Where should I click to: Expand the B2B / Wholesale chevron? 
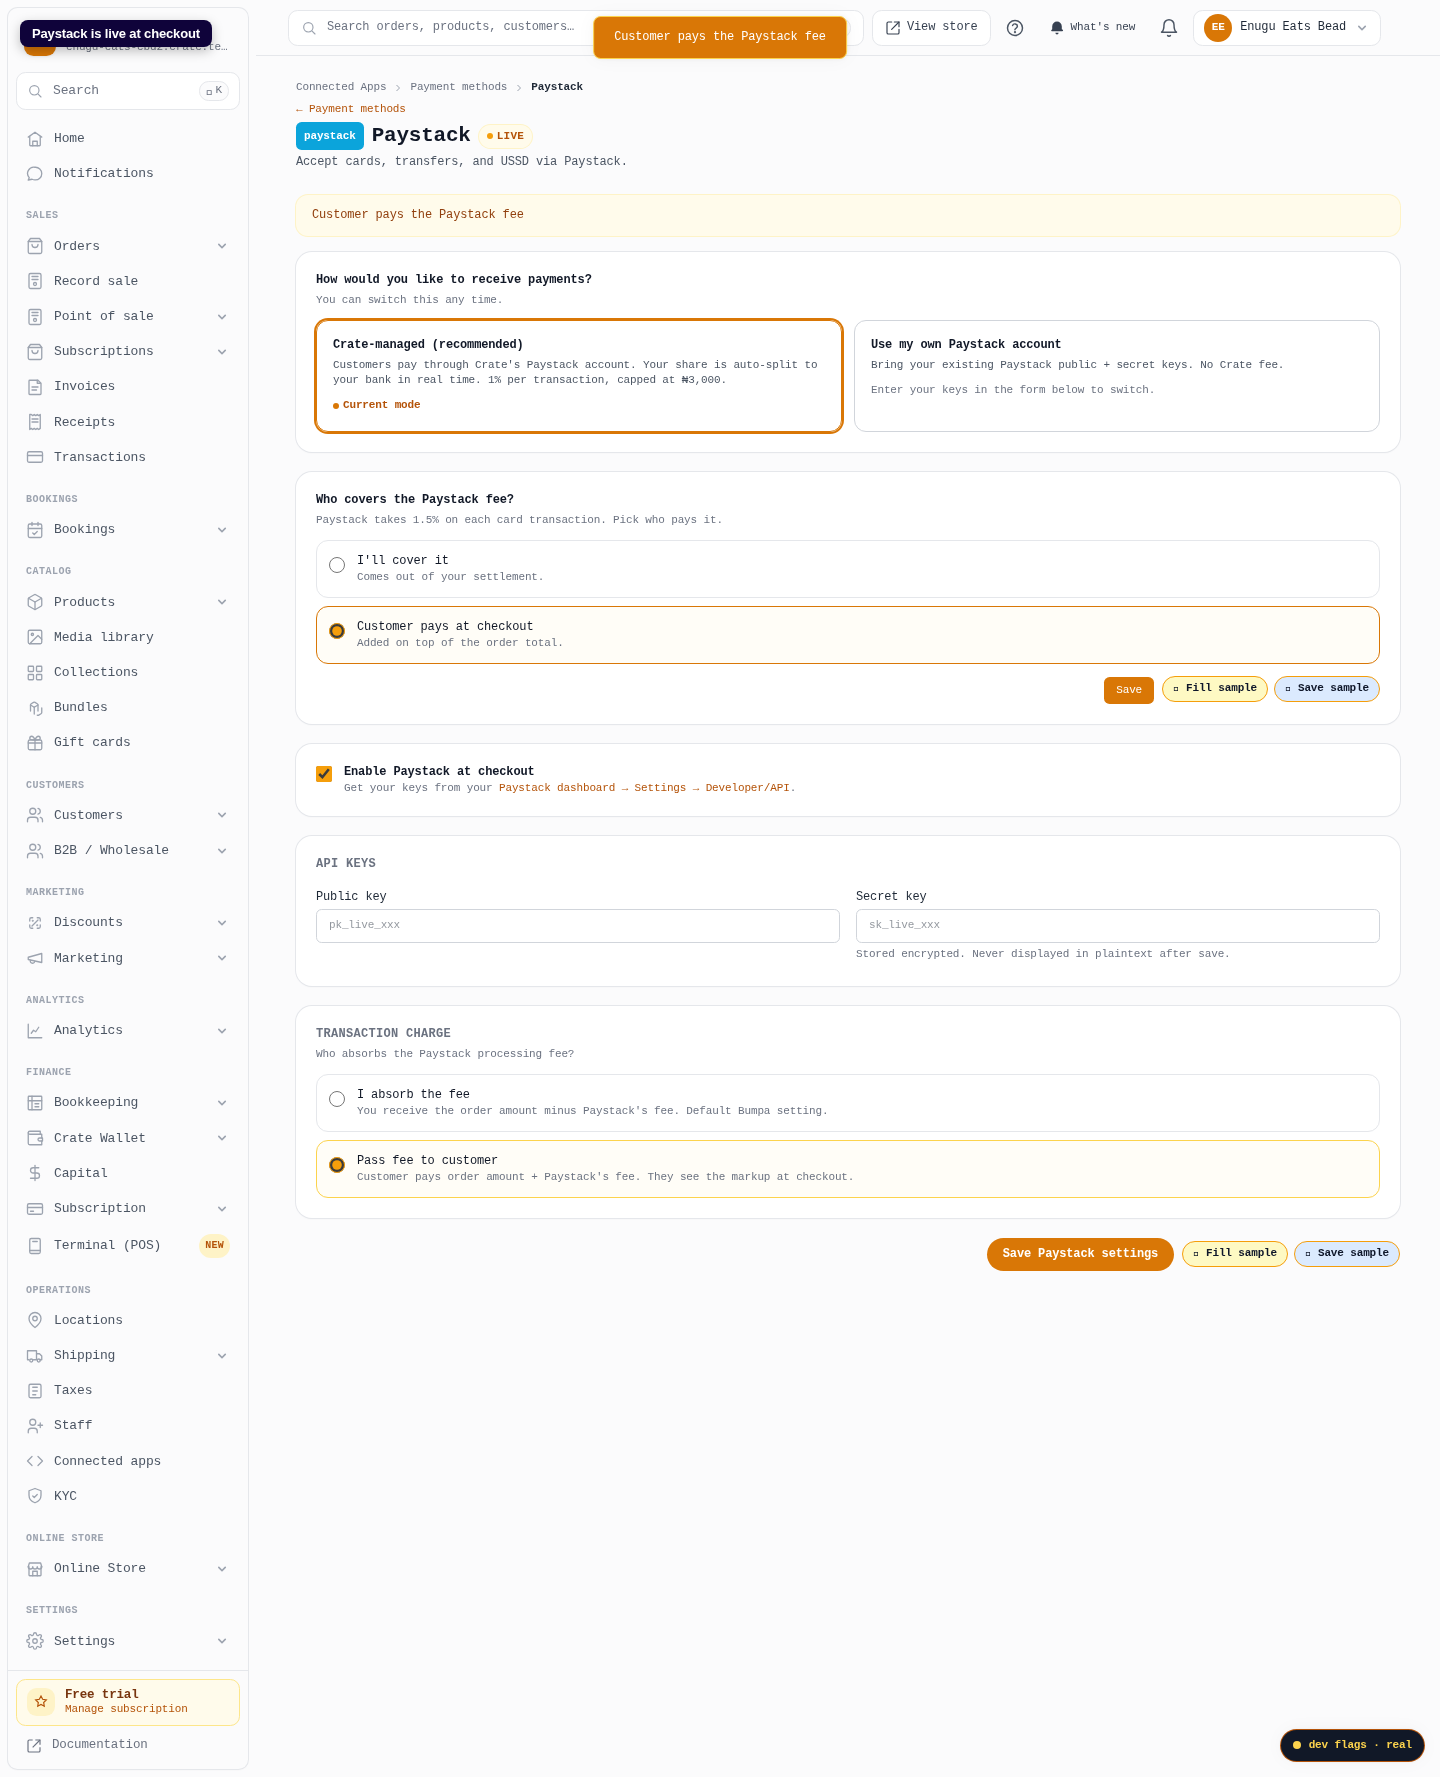click(222, 851)
